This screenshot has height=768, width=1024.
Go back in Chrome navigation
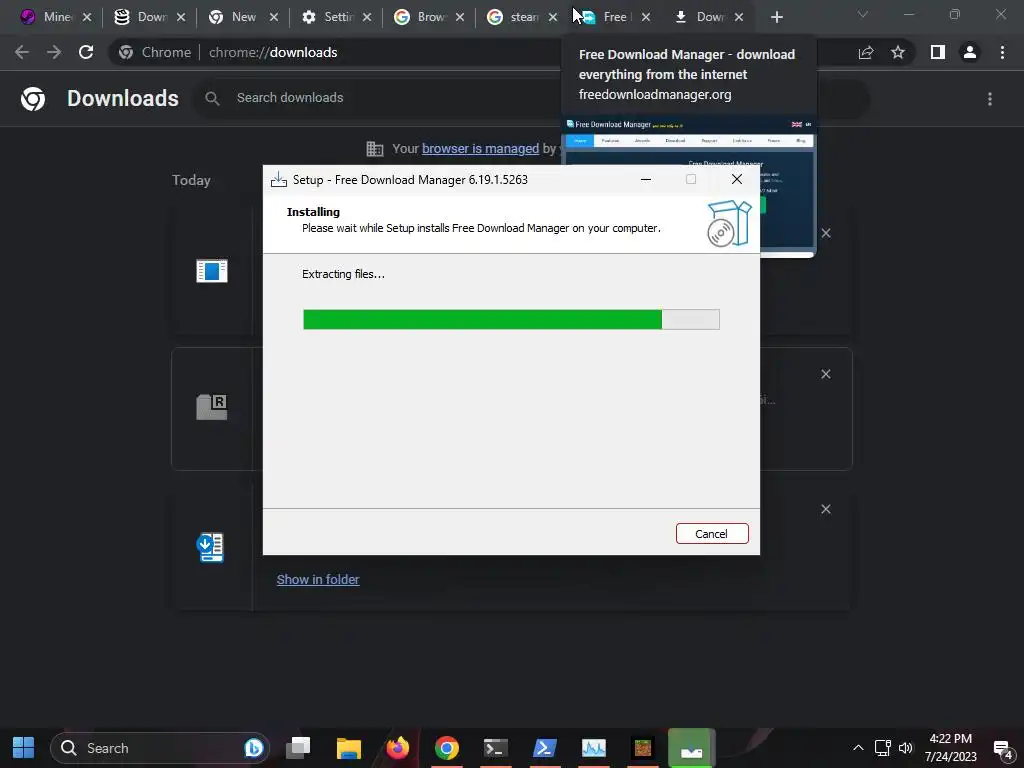click(x=22, y=52)
